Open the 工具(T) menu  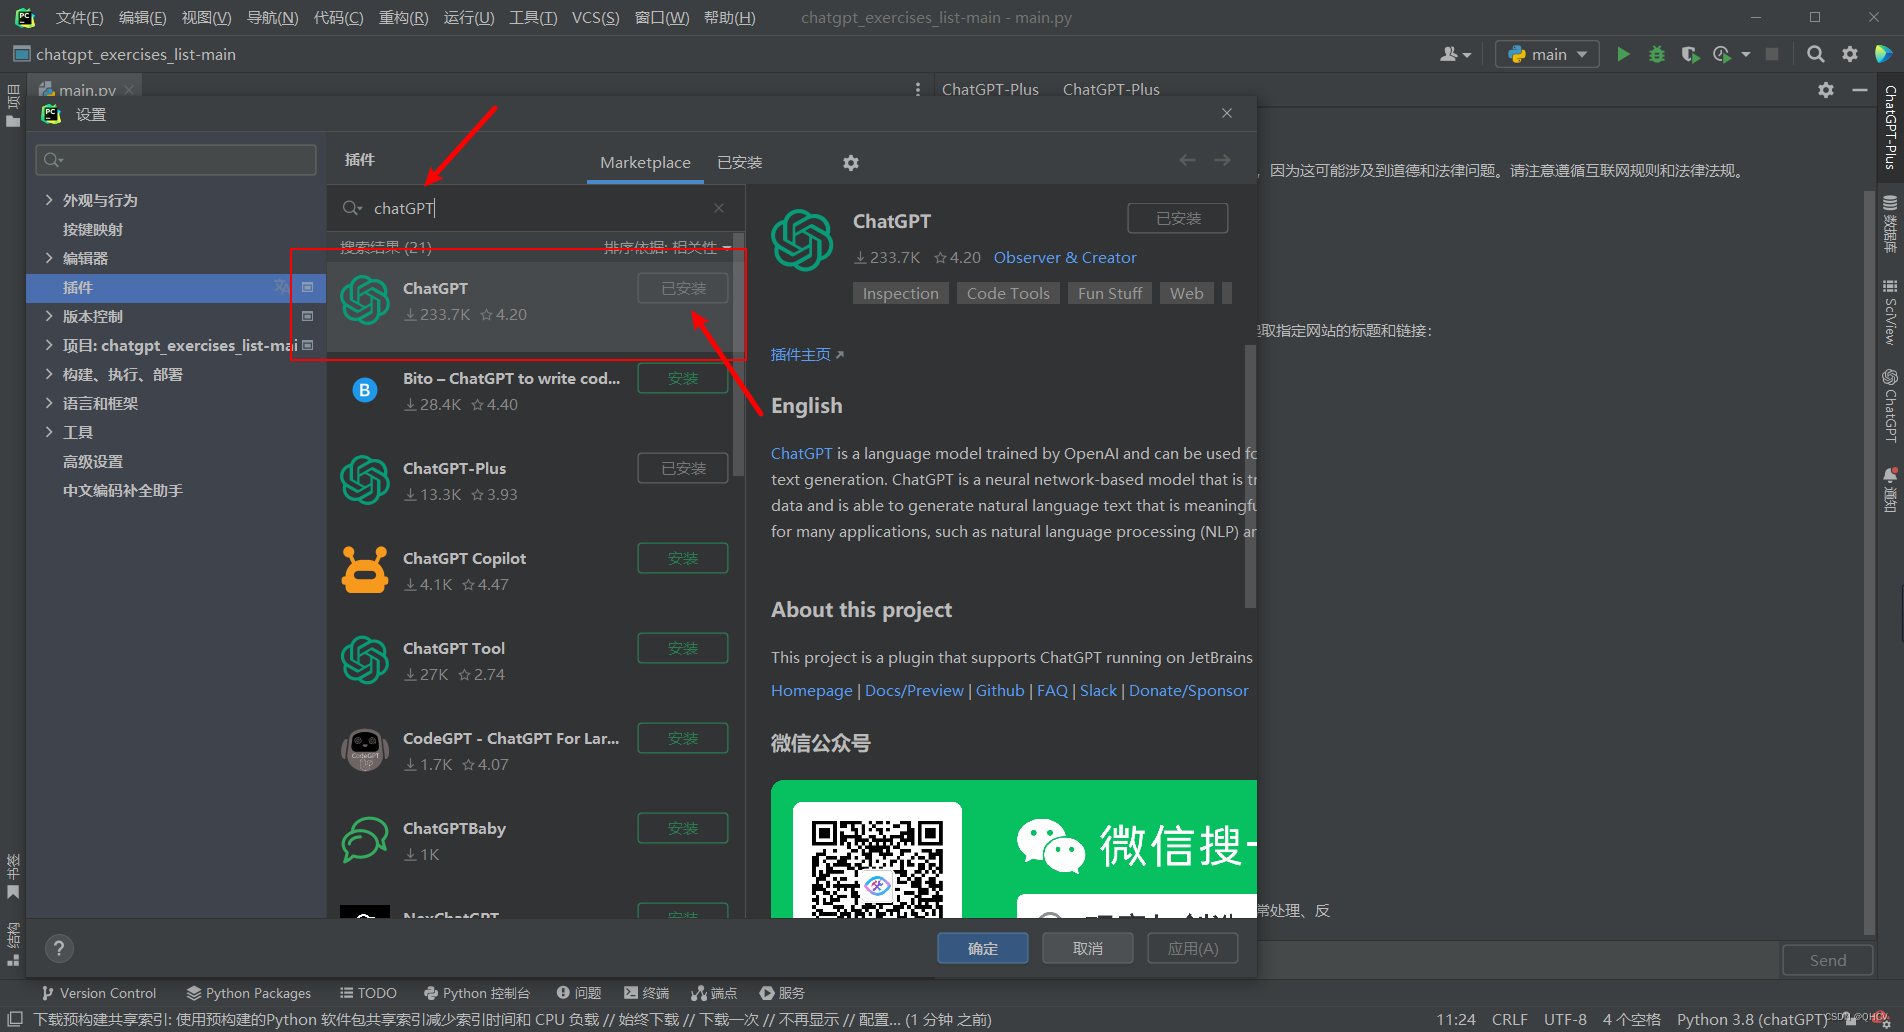[x=533, y=18]
